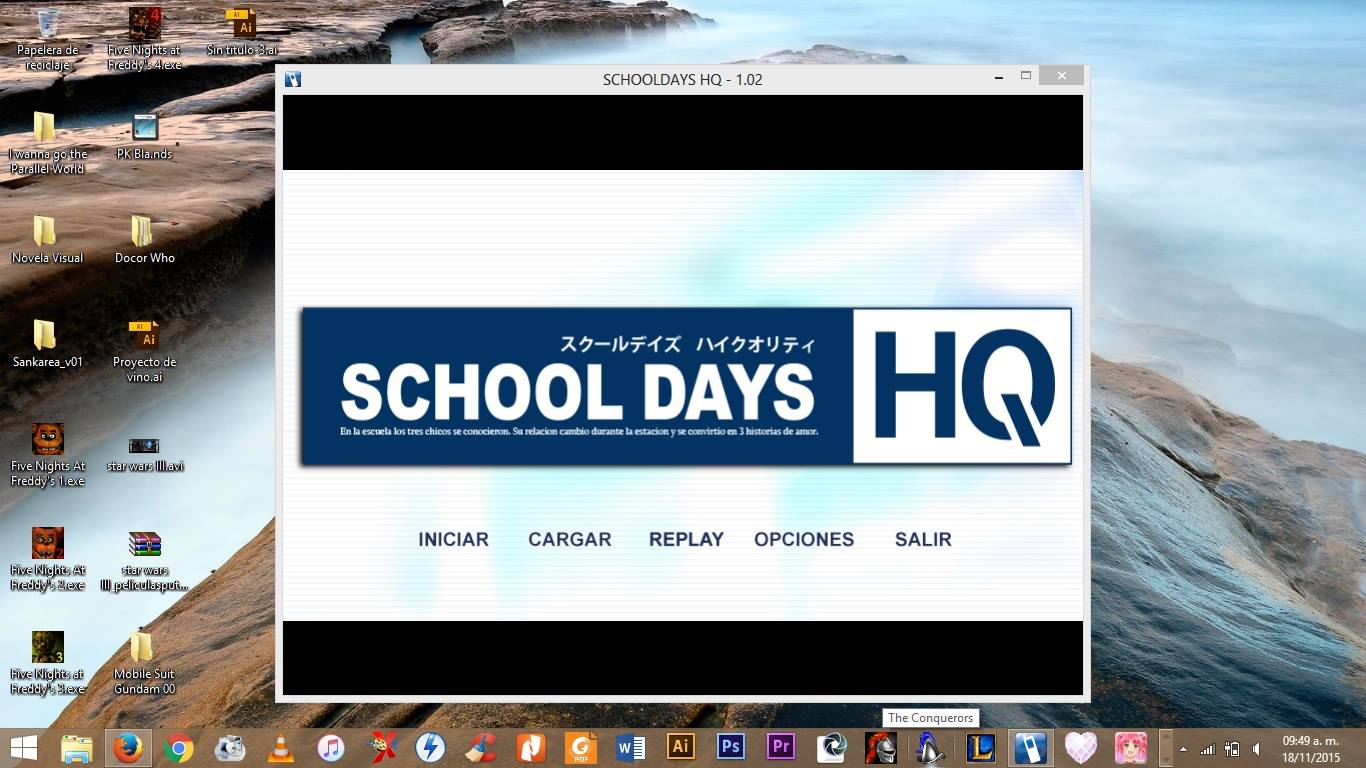Click the silver knight helmet taskbar icon

(931, 748)
